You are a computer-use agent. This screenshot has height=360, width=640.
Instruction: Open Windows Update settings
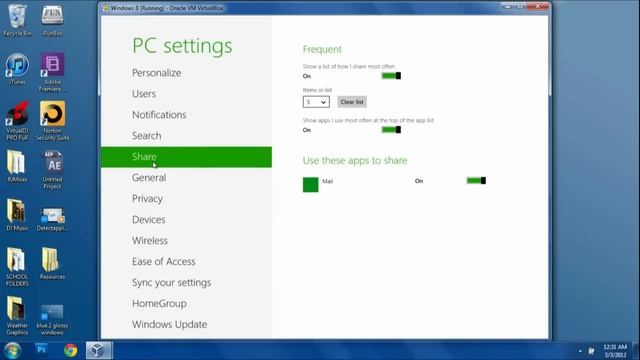coord(169,324)
